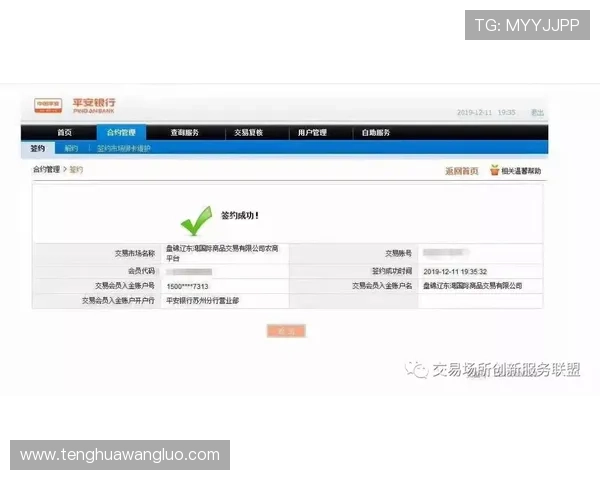Screen dimensions: 600x480
Task: Click 合约管理 in the breadcrumb
Action: 46,169
